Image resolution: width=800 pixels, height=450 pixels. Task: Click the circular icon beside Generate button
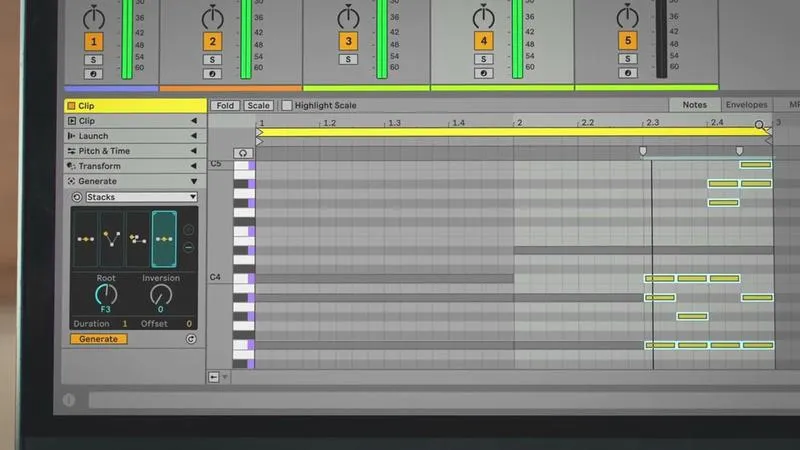pyautogui.click(x=191, y=339)
